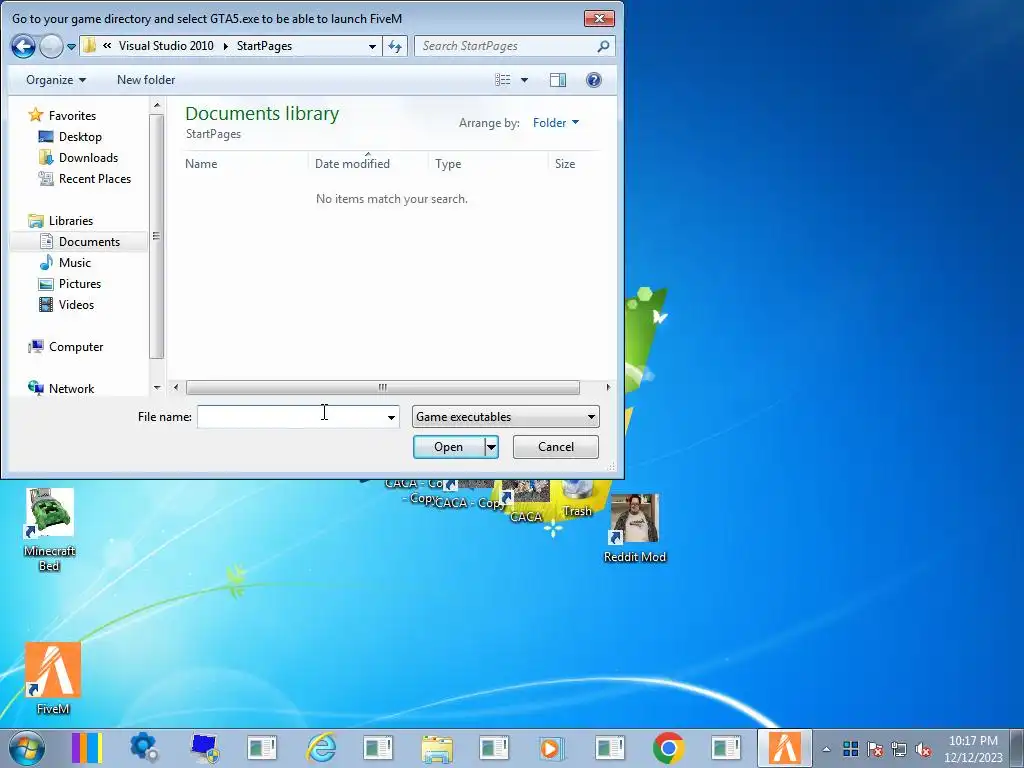The image size is (1024, 768).
Task: Open the Organize menu
Action: [56, 80]
